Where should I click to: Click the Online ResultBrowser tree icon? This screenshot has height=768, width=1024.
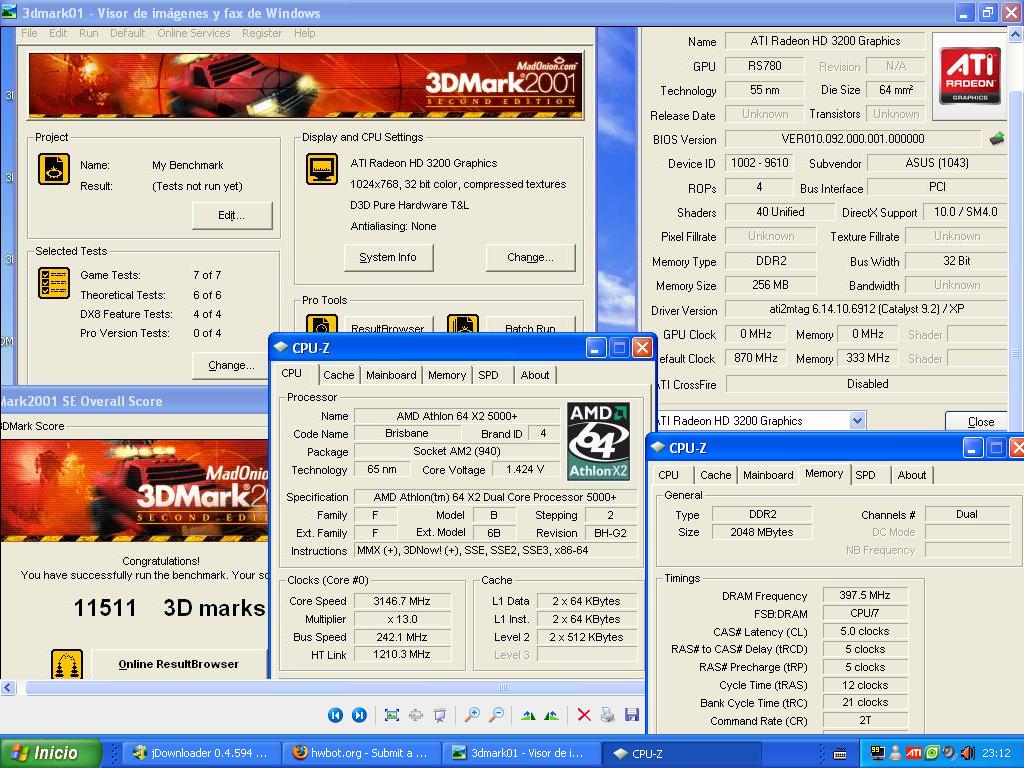pyautogui.click(x=67, y=664)
